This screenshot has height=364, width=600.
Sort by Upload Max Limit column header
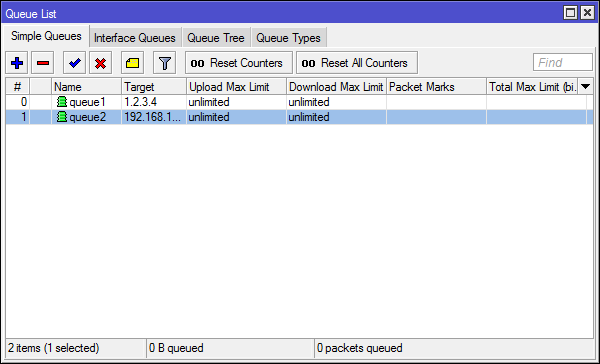236,87
